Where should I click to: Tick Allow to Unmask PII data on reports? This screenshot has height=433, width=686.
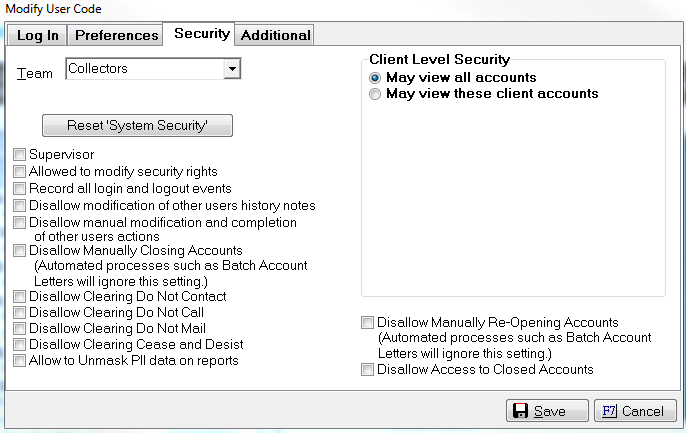point(20,360)
